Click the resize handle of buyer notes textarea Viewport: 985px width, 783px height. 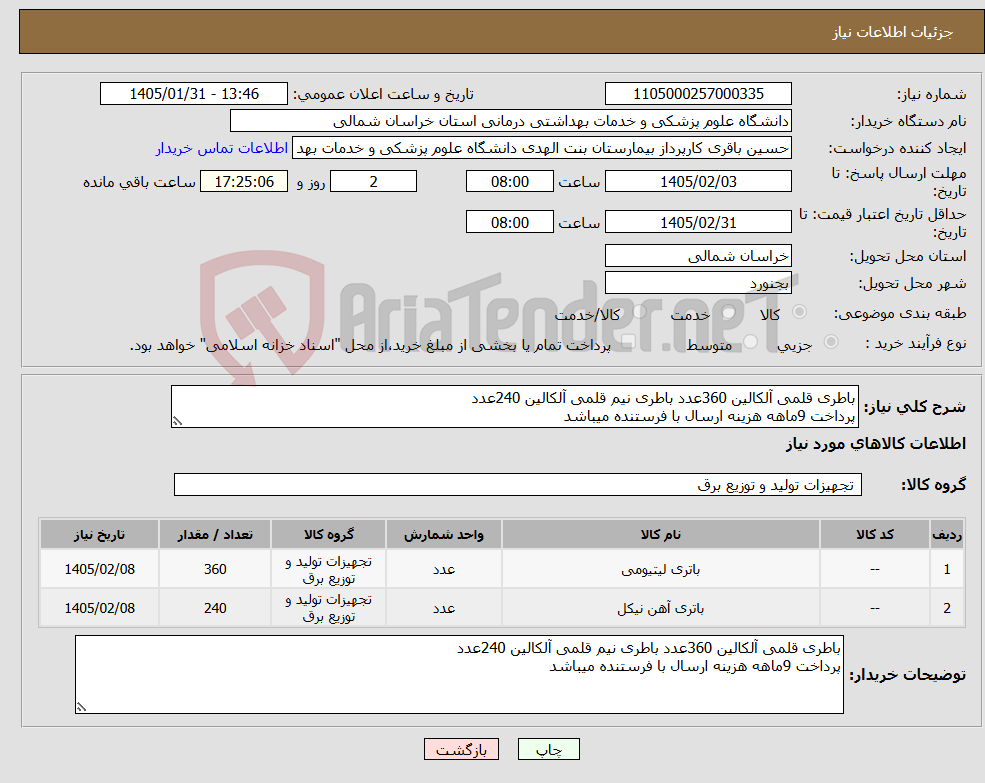pos(81,707)
